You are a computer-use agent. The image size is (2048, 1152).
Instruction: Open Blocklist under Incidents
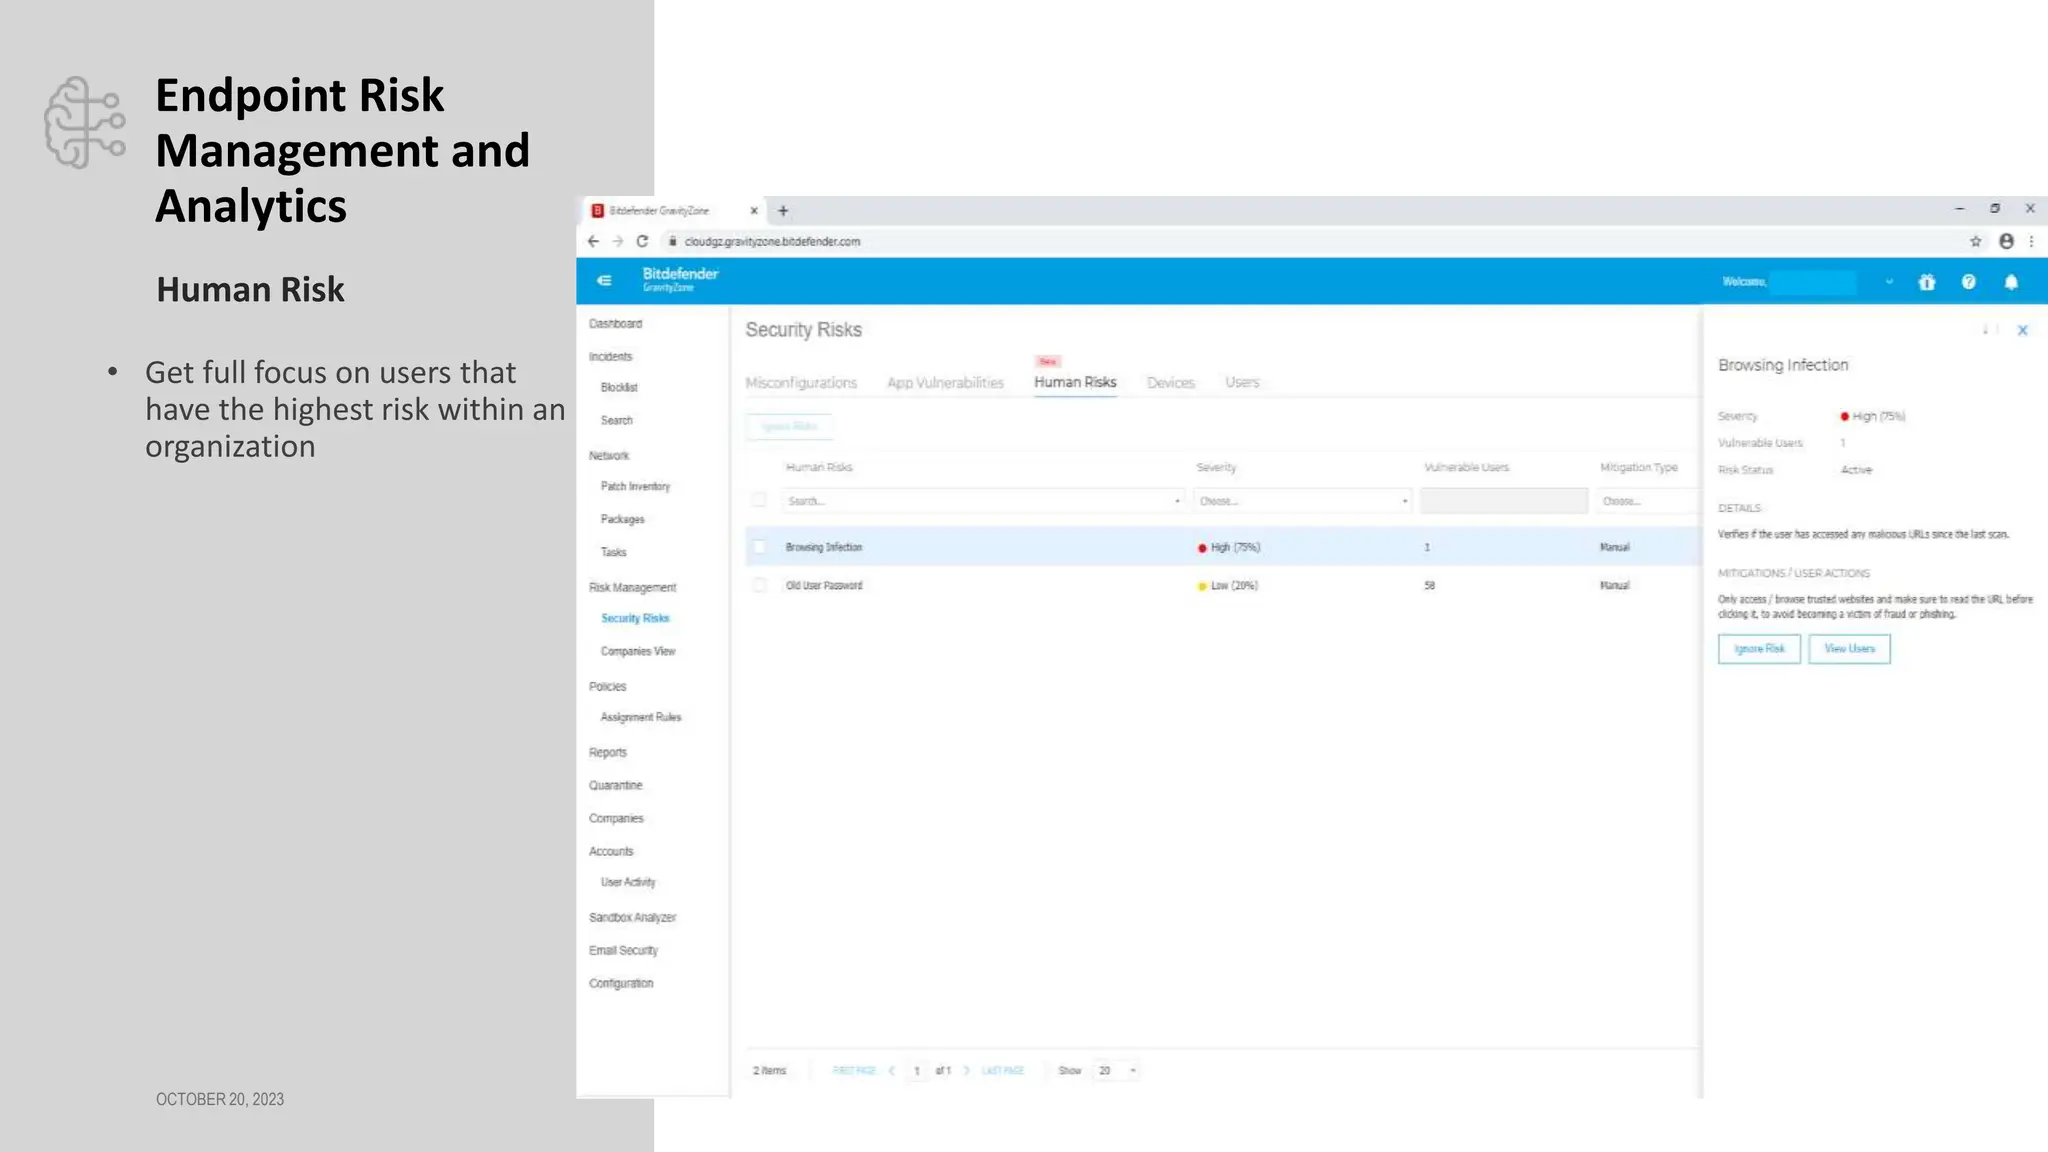point(619,388)
